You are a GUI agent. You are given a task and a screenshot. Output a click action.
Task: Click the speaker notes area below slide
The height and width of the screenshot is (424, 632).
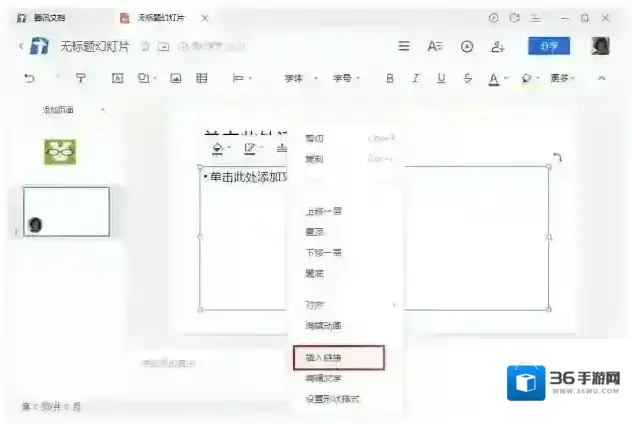coord(169,364)
